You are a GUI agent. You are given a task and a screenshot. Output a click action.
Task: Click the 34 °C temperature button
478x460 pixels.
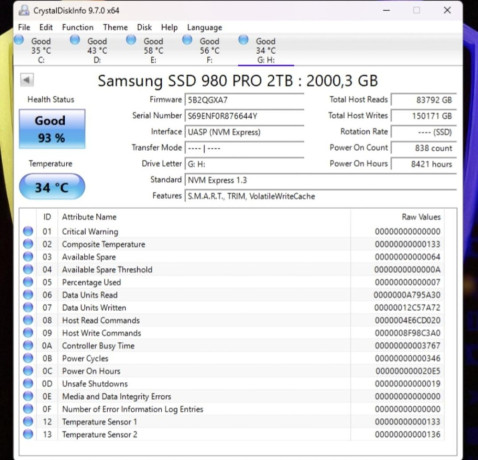tap(52, 187)
